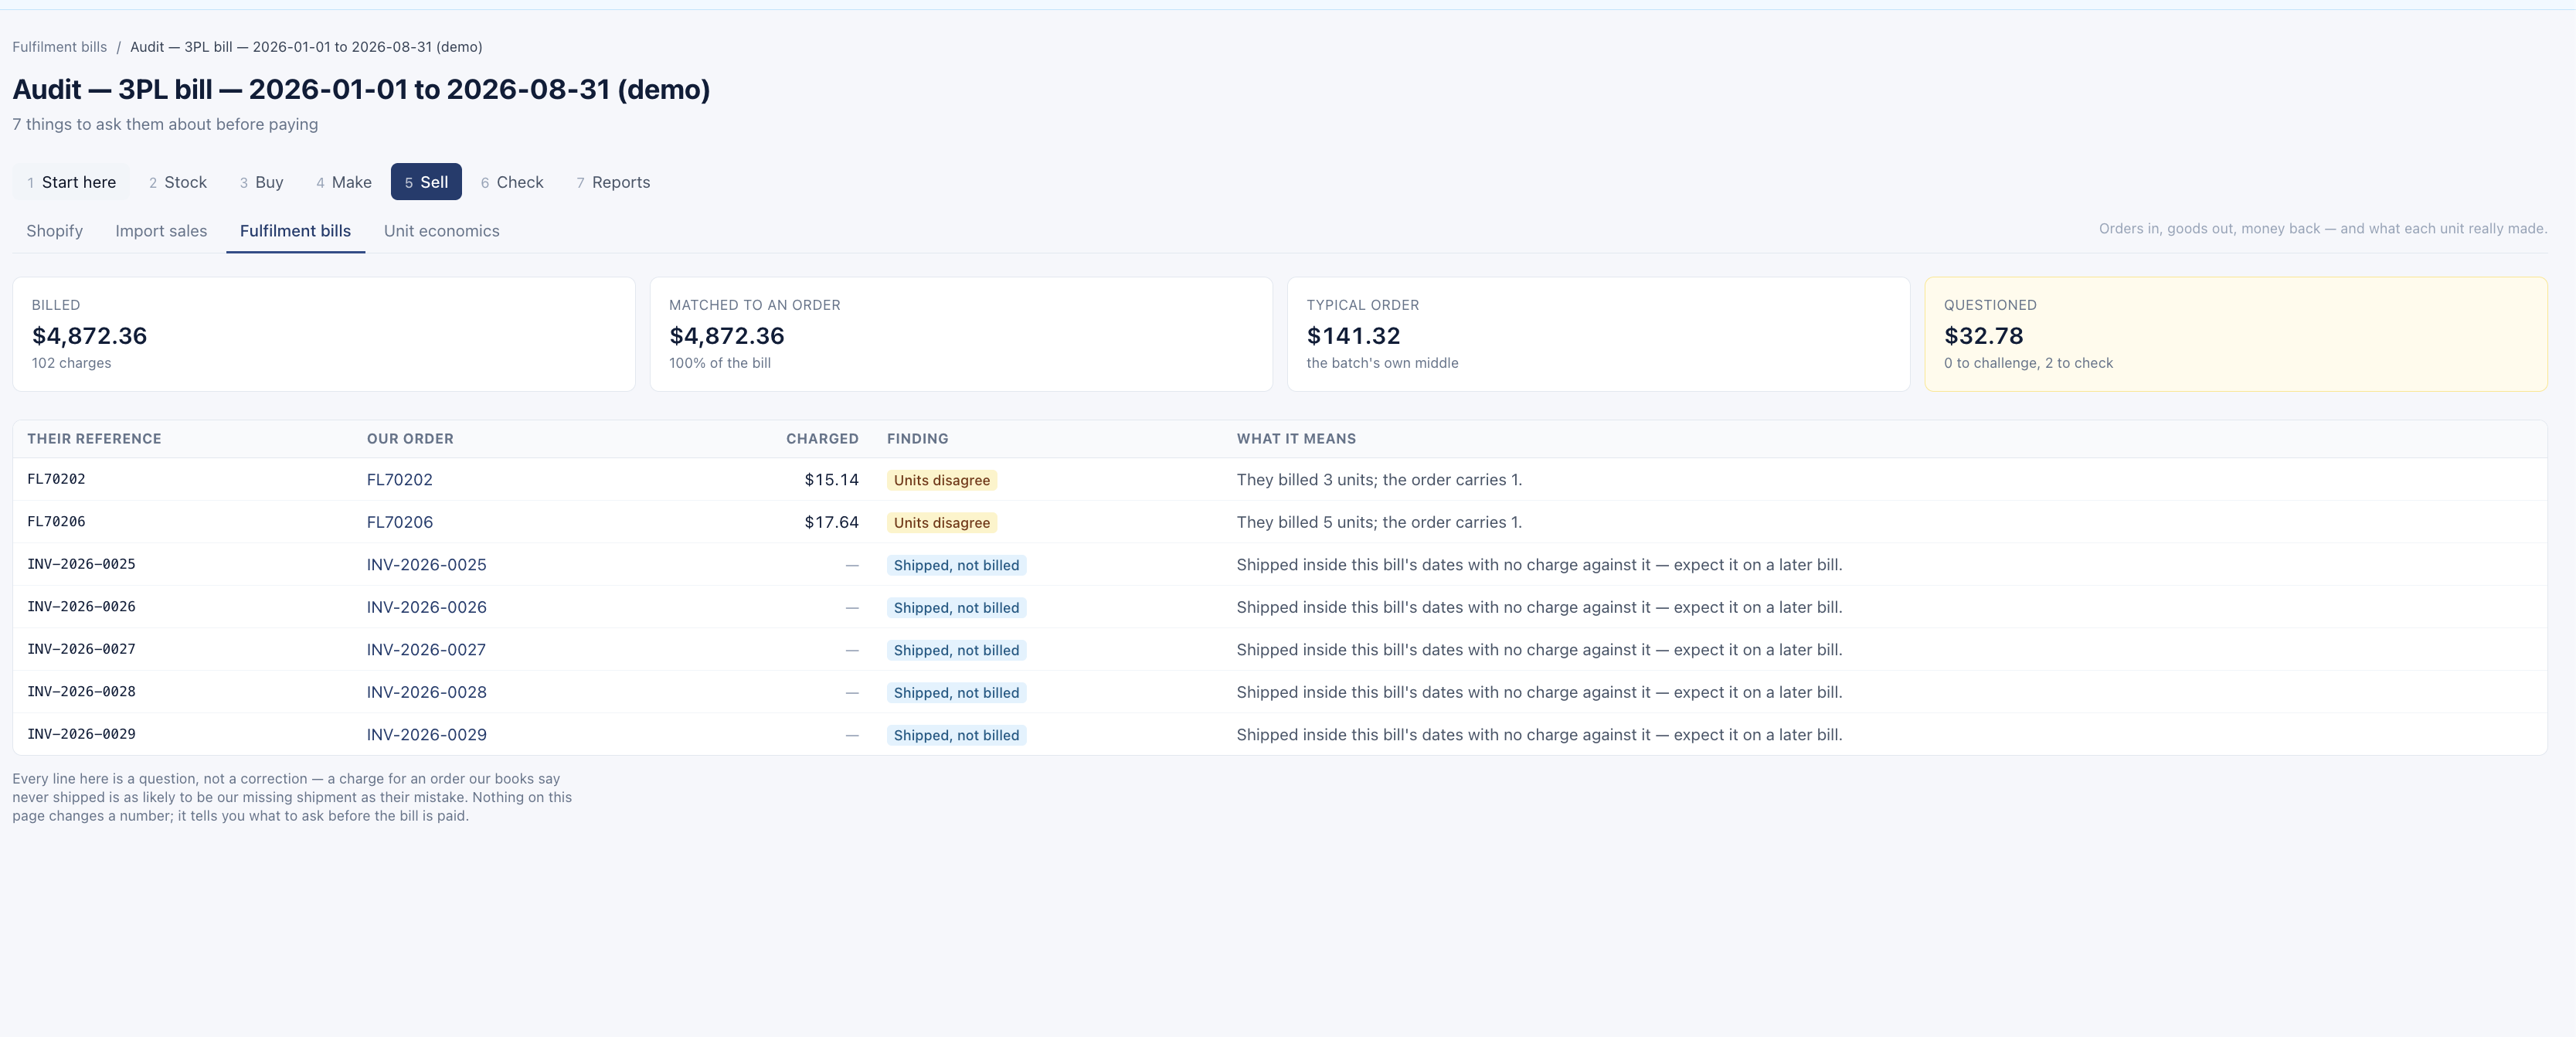Image resolution: width=2576 pixels, height=1037 pixels.
Task: Click the Charged column header
Action: point(822,439)
